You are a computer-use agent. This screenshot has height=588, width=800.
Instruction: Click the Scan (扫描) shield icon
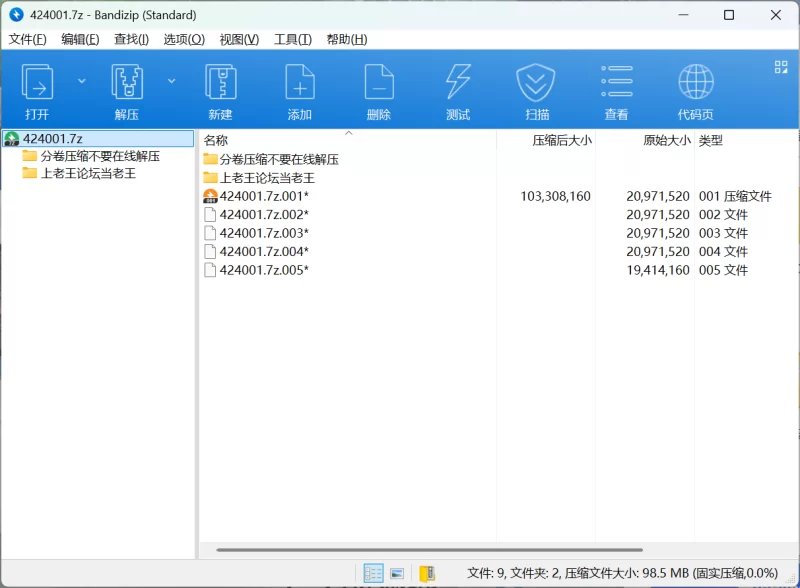(536, 82)
